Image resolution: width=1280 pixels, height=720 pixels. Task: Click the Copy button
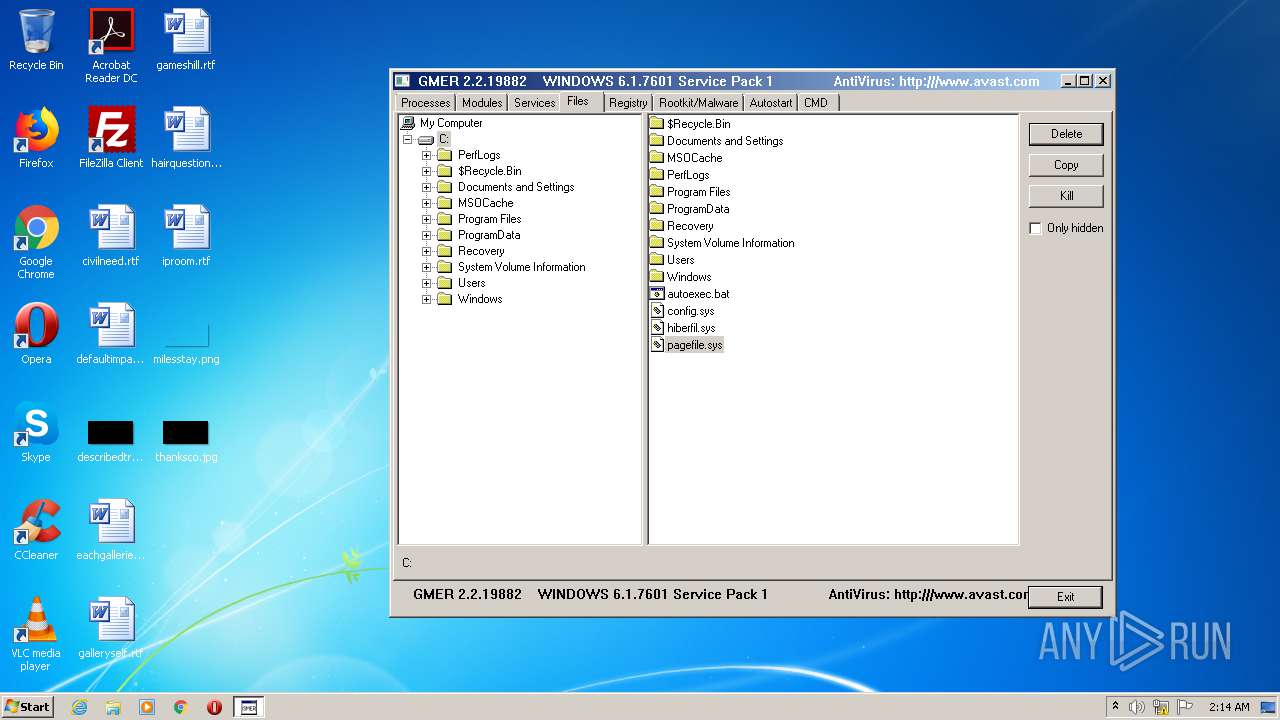click(x=1066, y=165)
